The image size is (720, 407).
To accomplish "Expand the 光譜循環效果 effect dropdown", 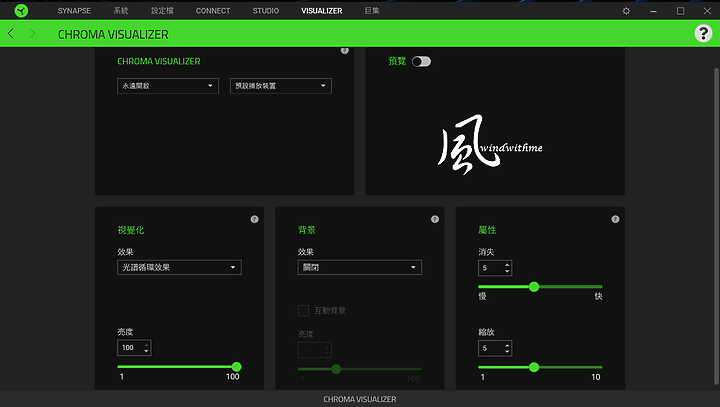I will 180,267.
